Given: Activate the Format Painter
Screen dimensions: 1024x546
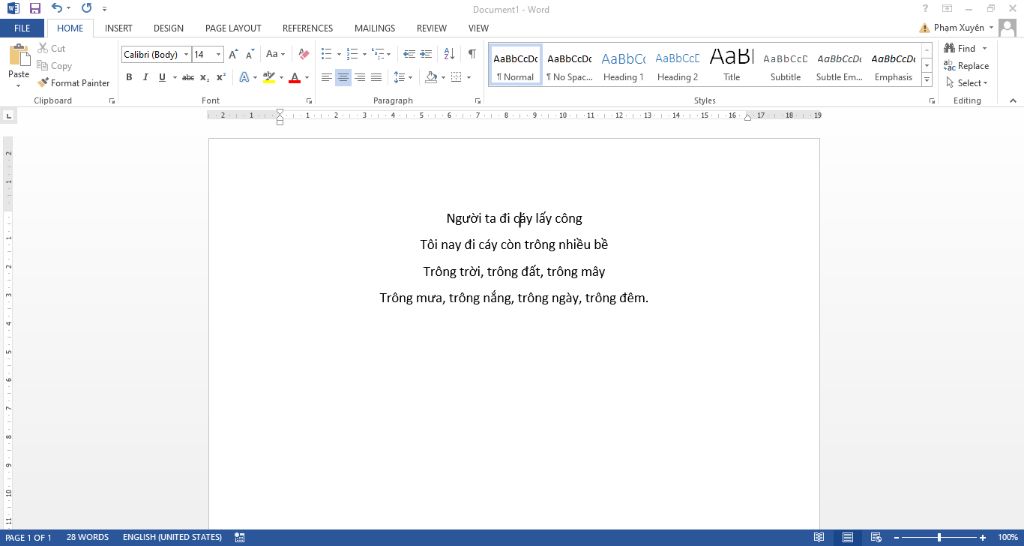Looking at the screenshot, I should coord(73,83).
